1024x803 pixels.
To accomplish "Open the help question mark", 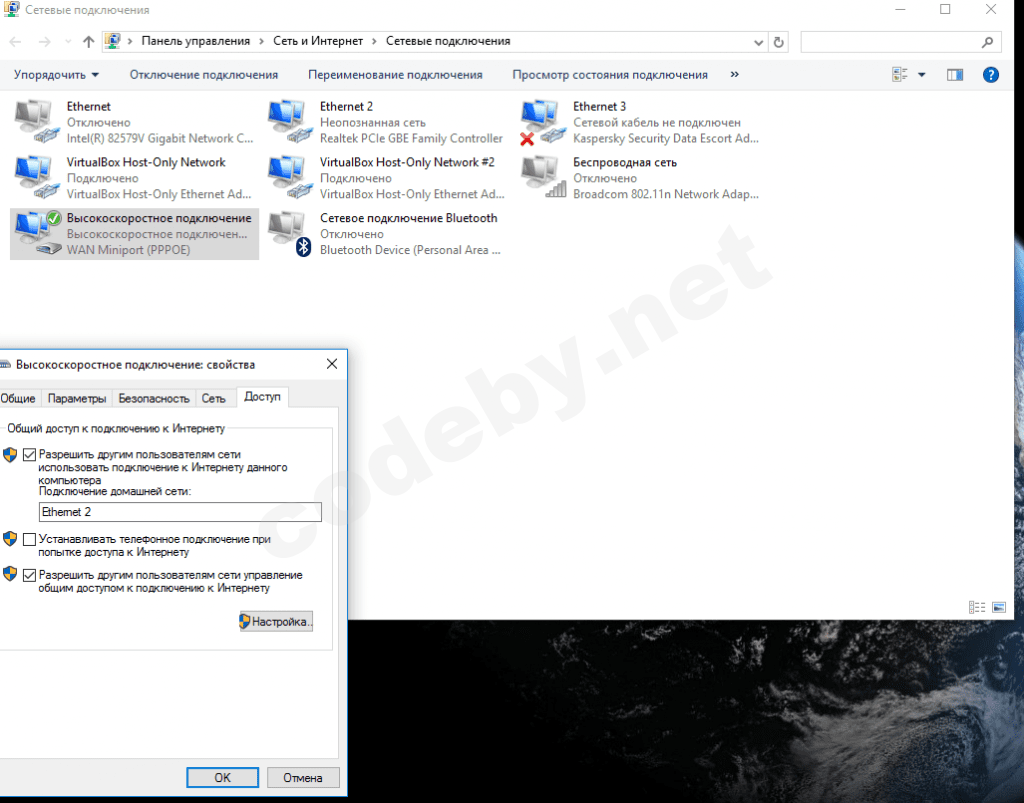I will [991, 74].
